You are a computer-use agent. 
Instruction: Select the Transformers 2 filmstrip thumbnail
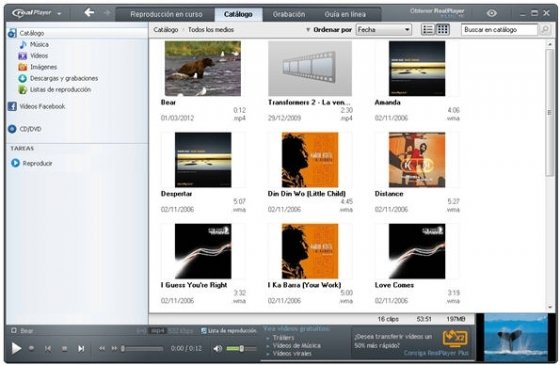point(310,68)
